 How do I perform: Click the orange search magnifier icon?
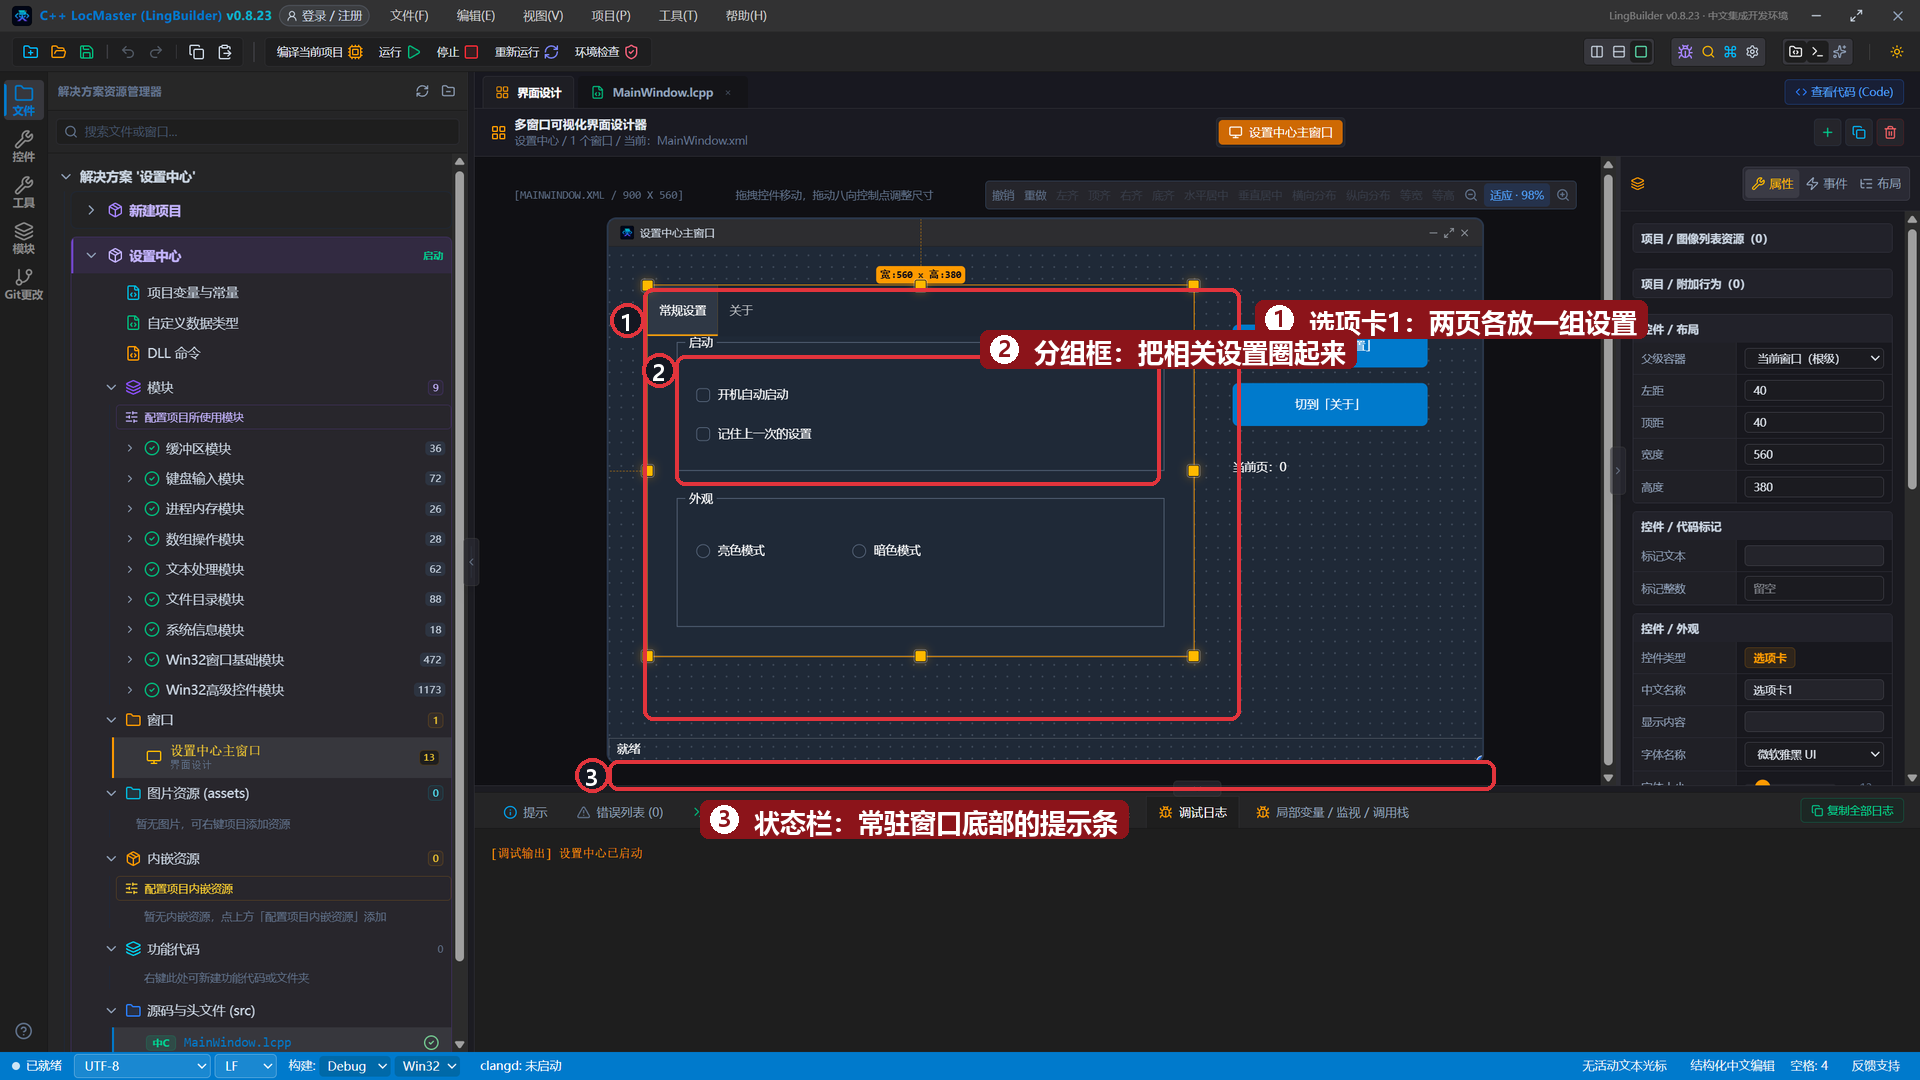click(x=1708, y=52)
